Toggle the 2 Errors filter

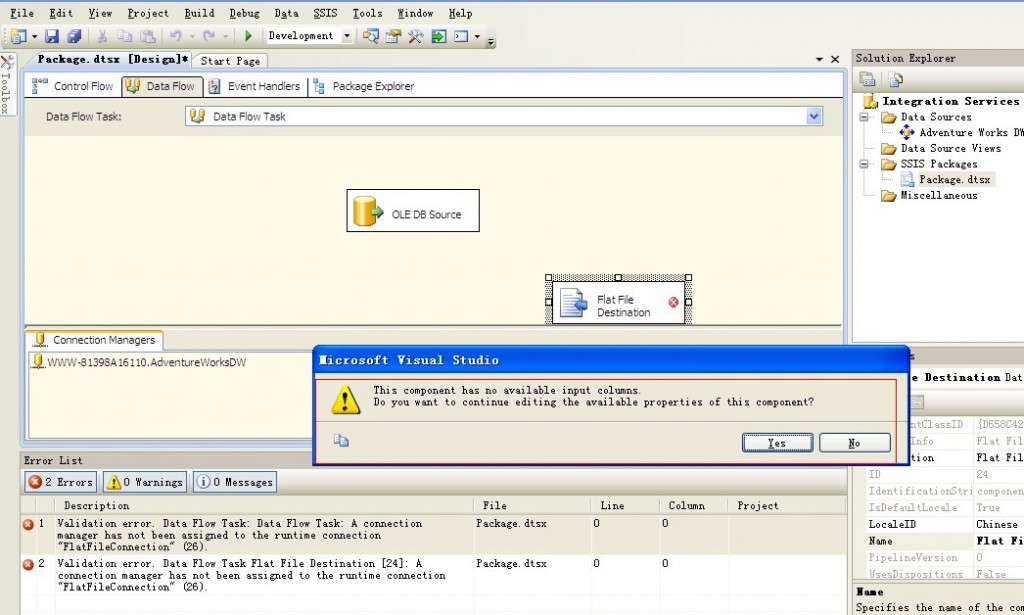pos(61,482)
